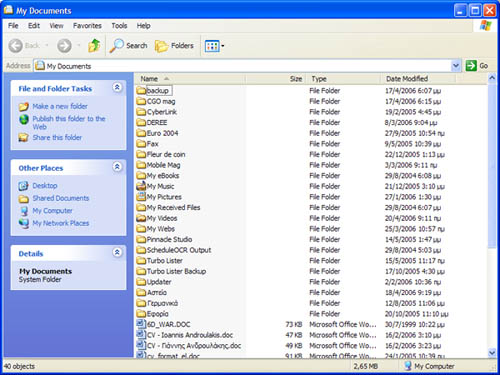The width and height of the screenshot is (500, 375).
Task: Click the green Go arrow button
Action: coord(471,66)
